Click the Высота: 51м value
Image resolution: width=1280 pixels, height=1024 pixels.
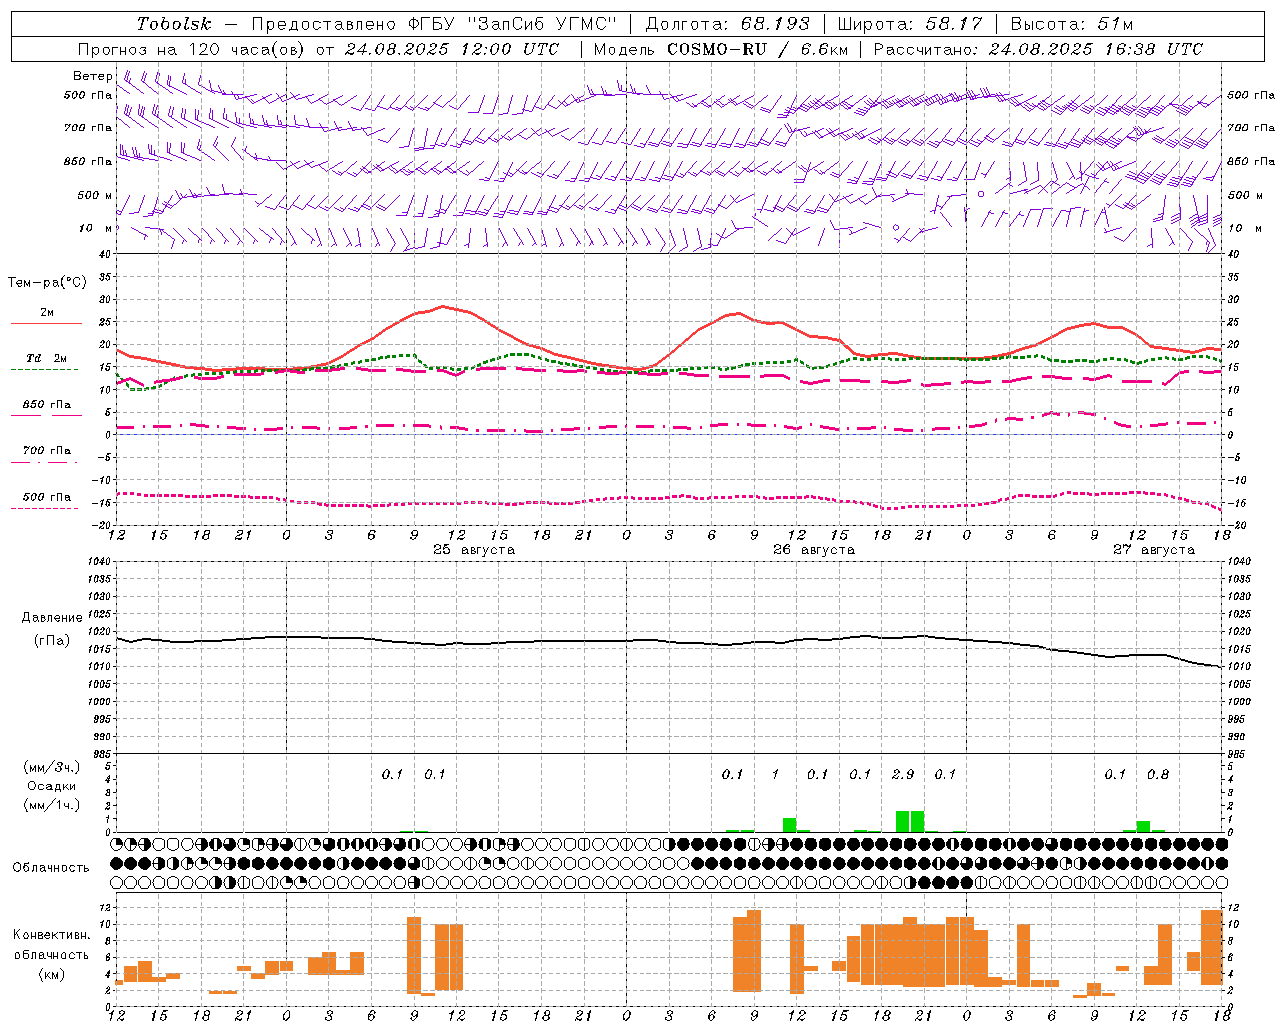point(1072,24)
